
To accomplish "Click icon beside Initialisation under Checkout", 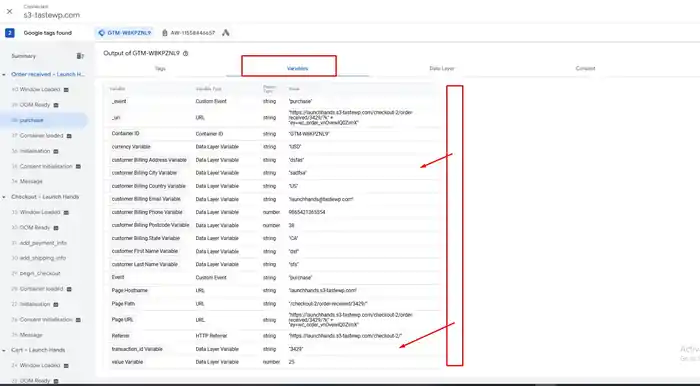I will [x=56, y=304].
